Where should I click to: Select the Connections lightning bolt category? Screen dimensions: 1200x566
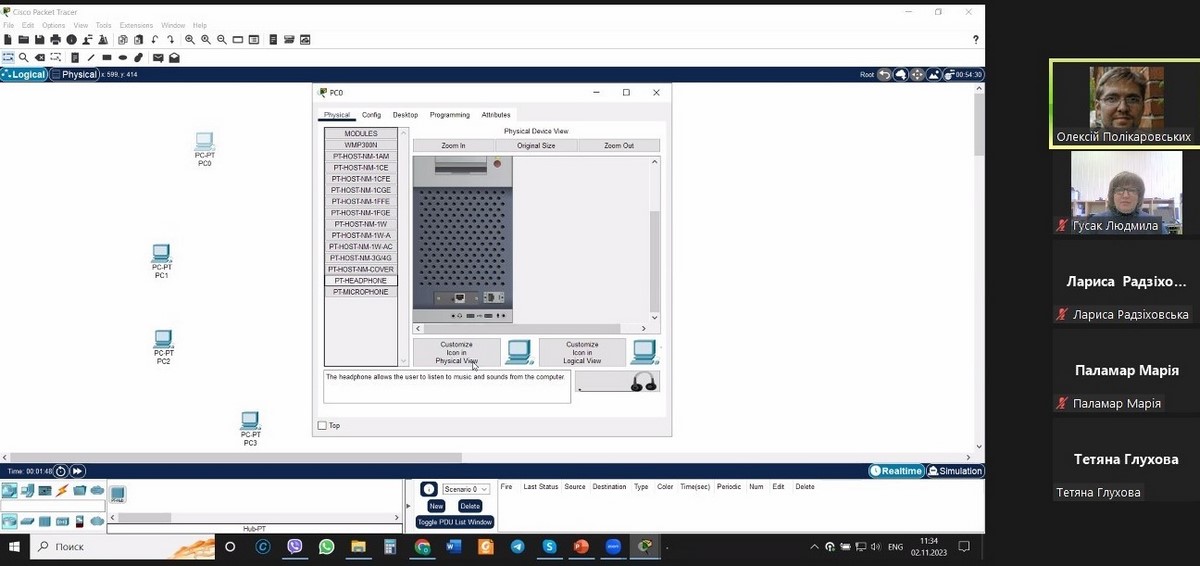click(x=62, y=491)
